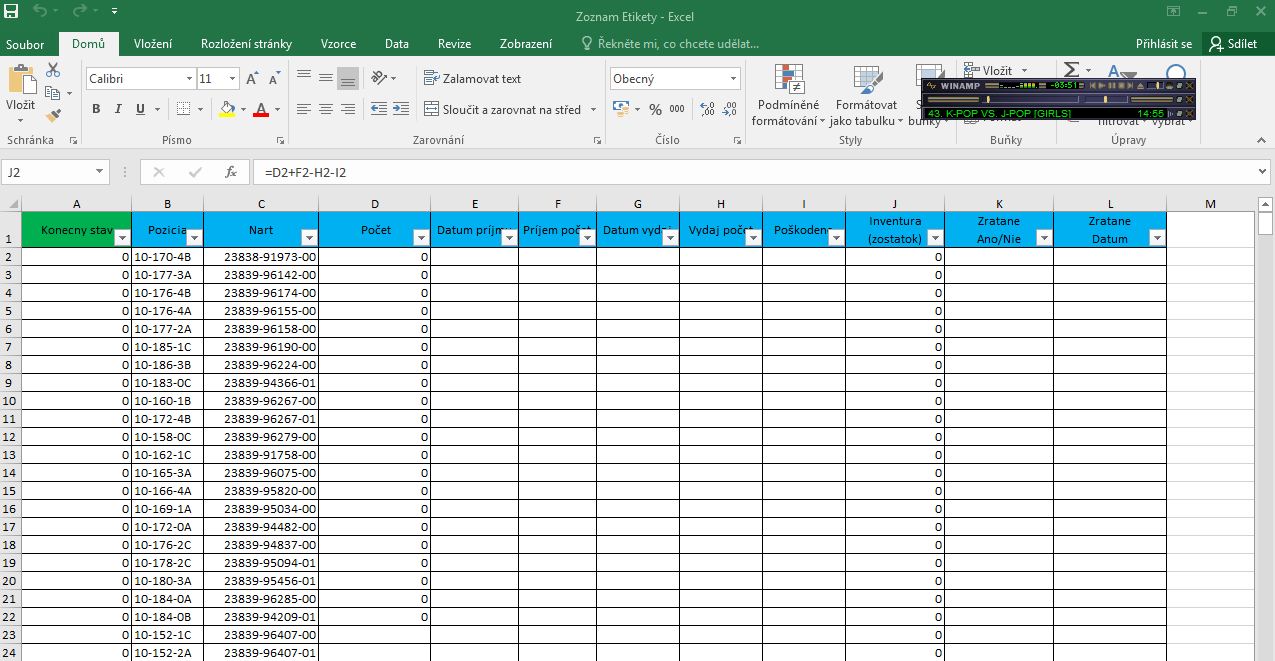Apply cell borders with the borders icon
This screenshot has height=661, width=1275.
(x=183, y=109)
